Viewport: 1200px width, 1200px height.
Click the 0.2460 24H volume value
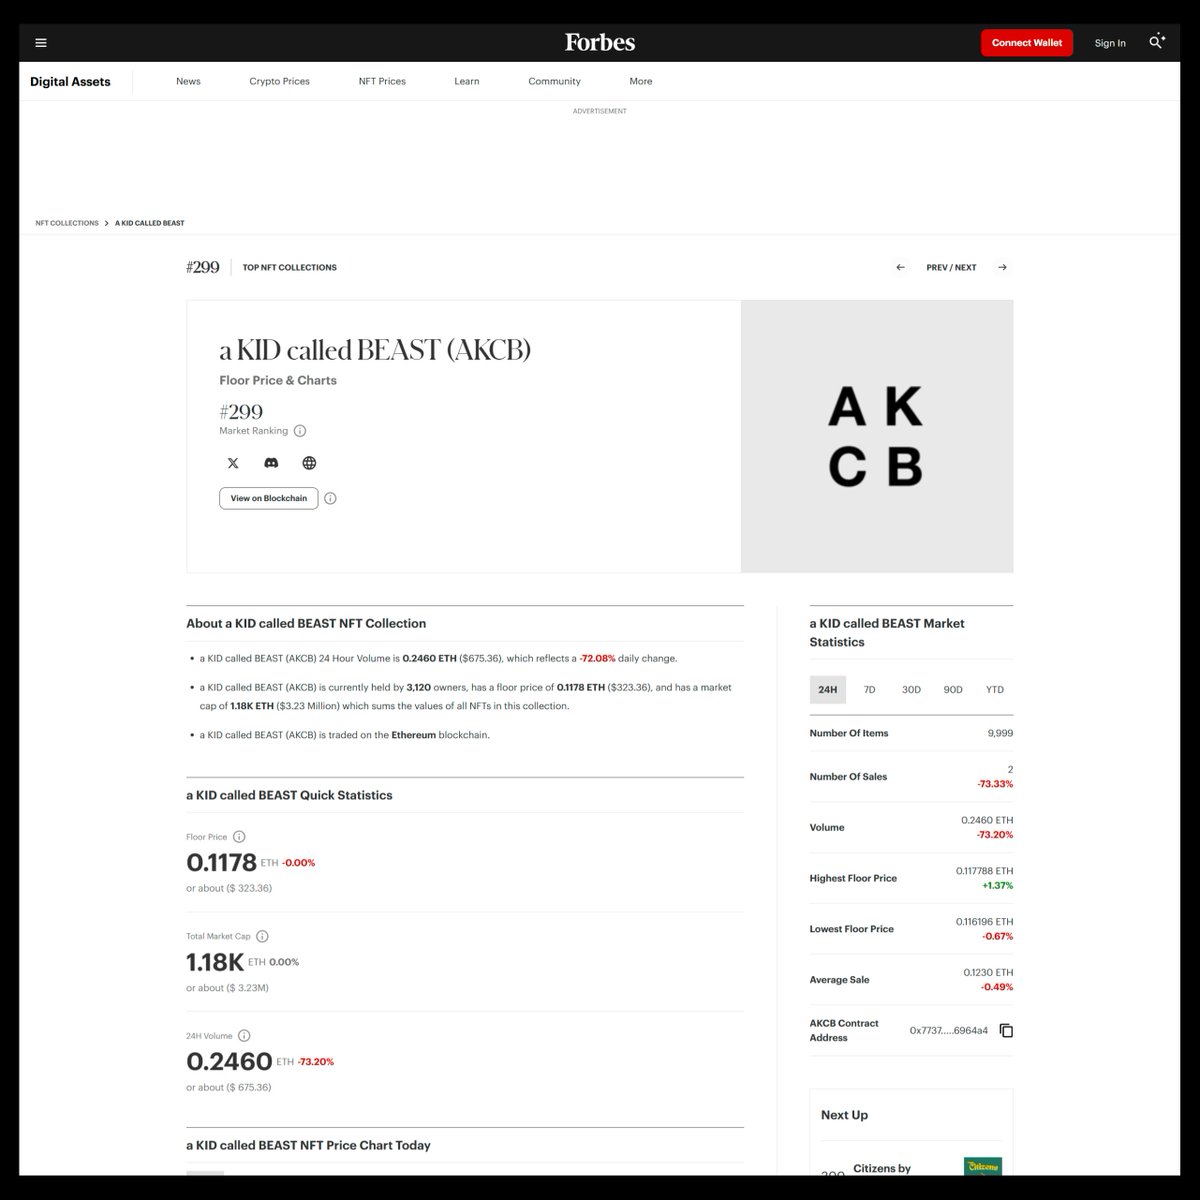click(x=229, y=1061)
